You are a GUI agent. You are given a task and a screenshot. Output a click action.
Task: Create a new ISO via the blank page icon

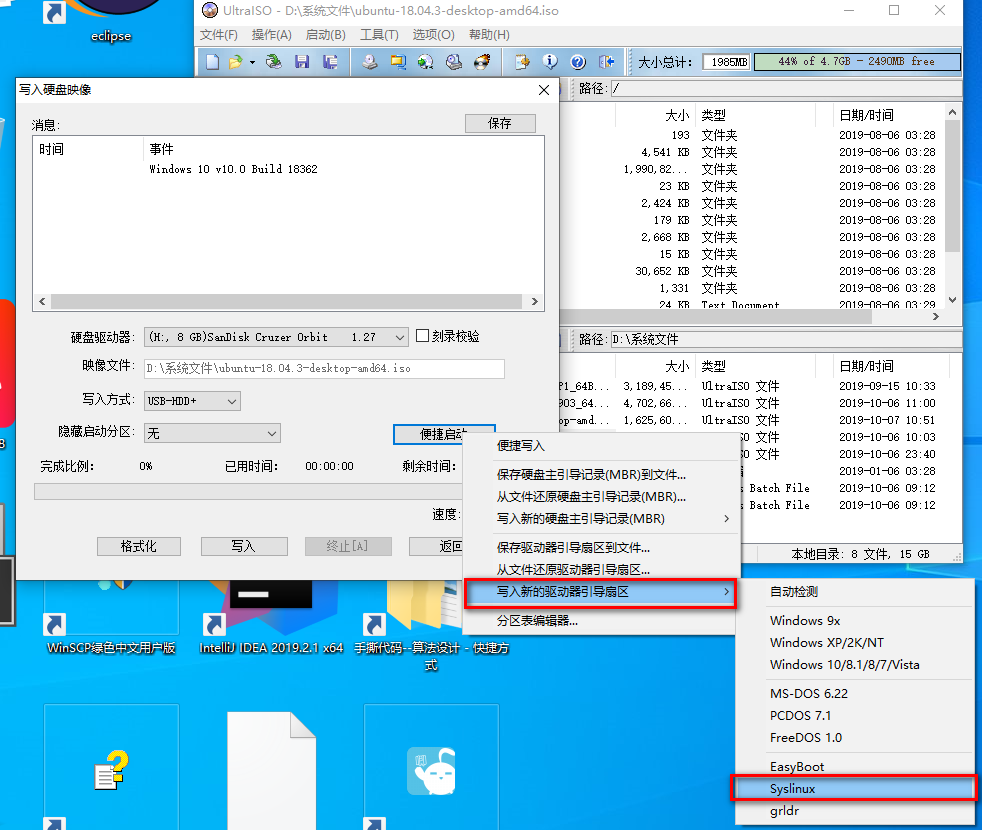coord(212,61)
